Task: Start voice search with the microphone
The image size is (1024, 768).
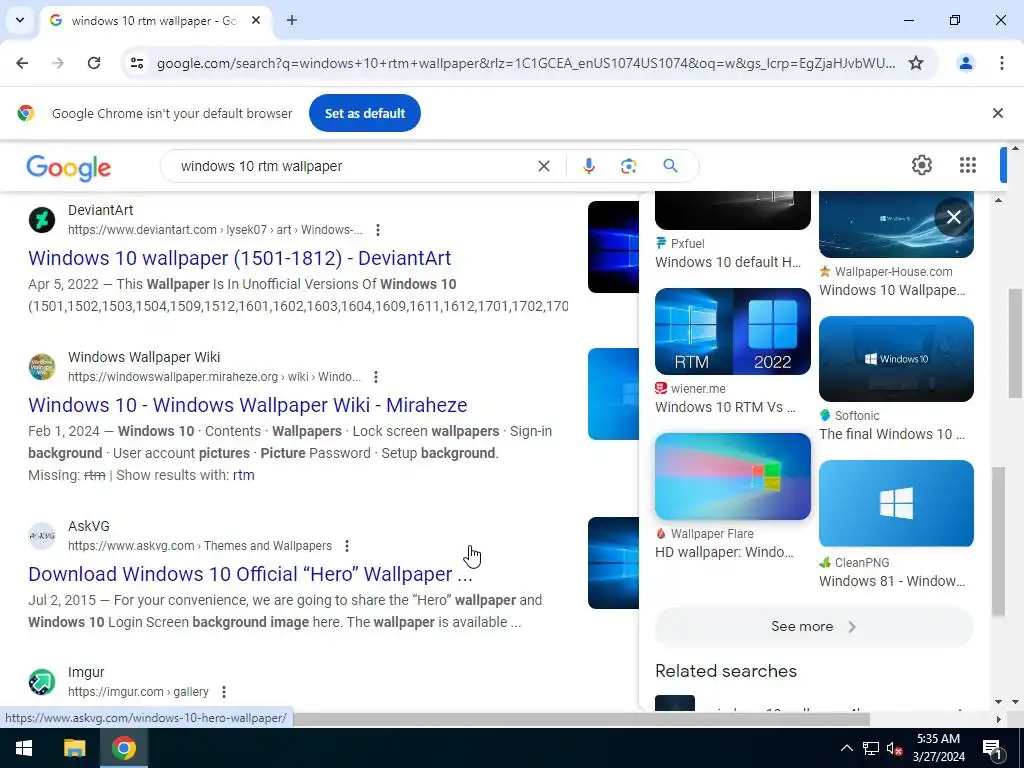Action: pos(588,166)
